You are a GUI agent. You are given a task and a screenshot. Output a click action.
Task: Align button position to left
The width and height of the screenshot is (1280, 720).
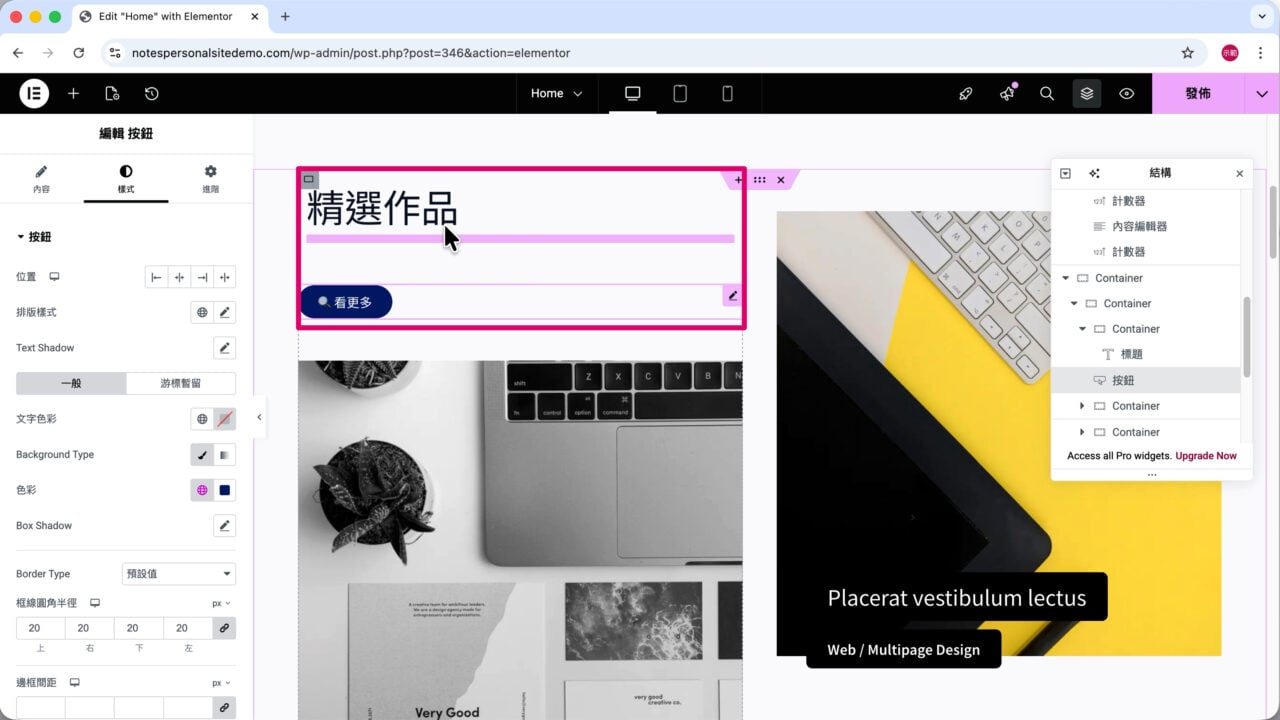pos(156,277)
